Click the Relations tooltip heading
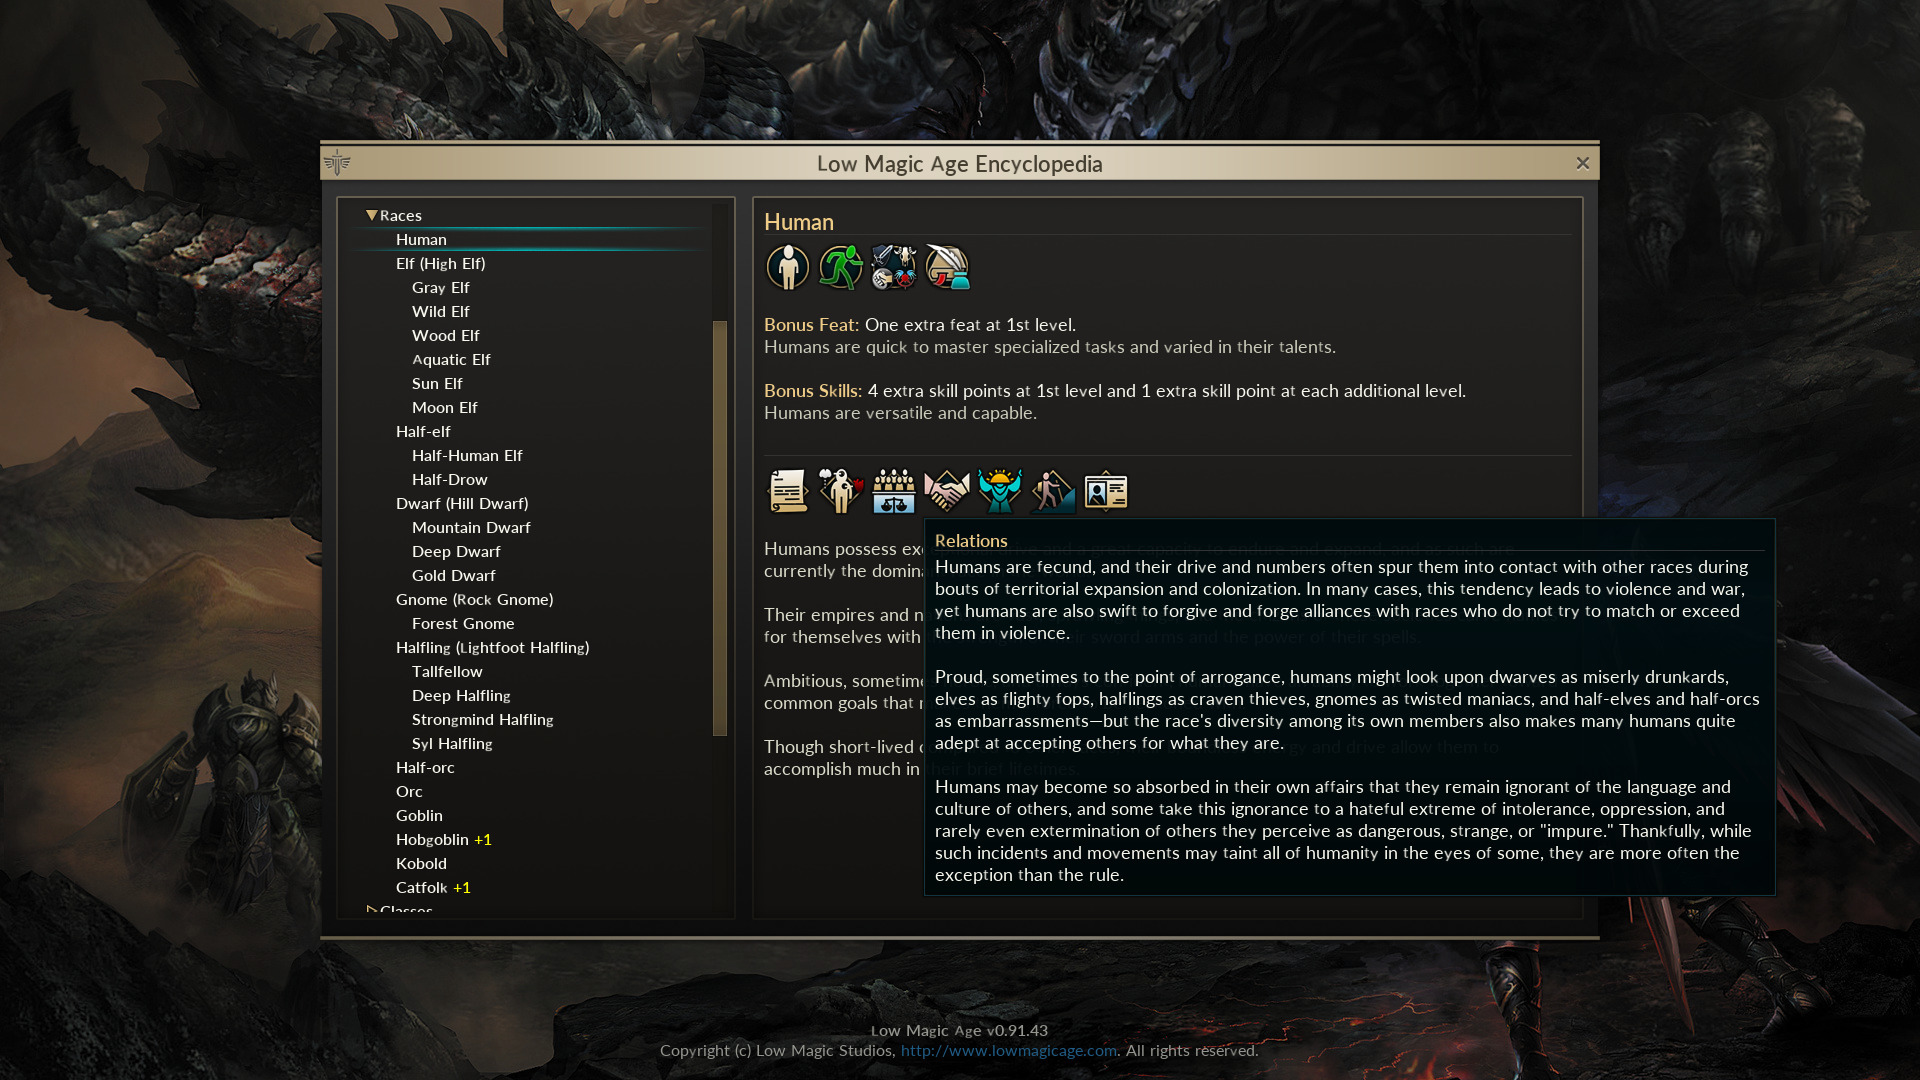 971,540
